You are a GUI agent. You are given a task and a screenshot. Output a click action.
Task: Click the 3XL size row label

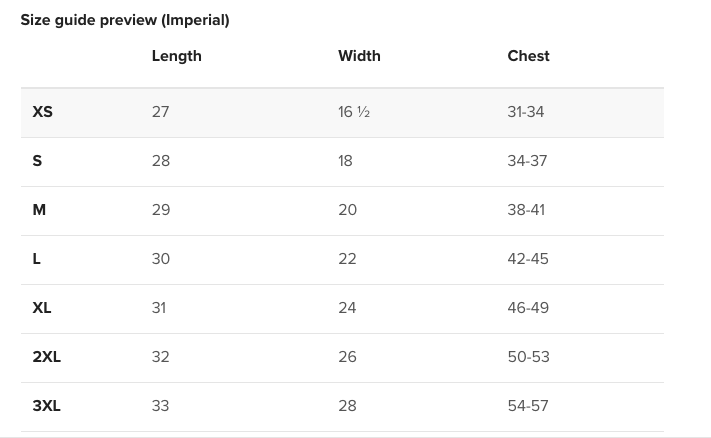tap(46, 406)
